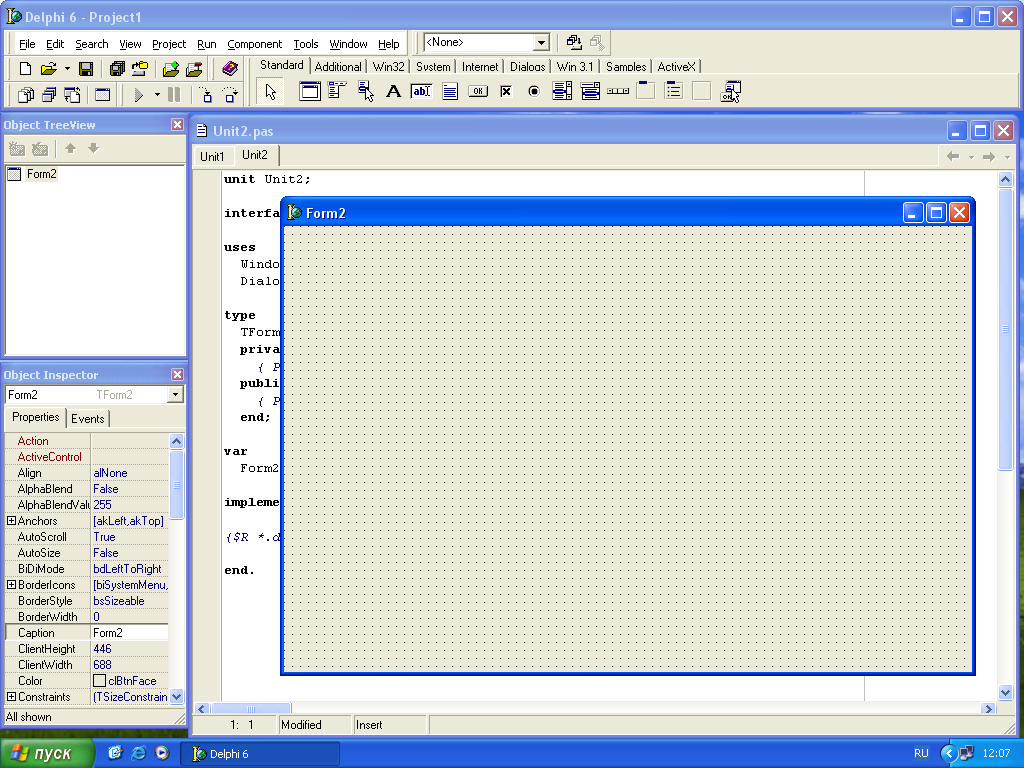Click Remove File from Project icon
The image size is (1024, 768).
tap(194, 69)
